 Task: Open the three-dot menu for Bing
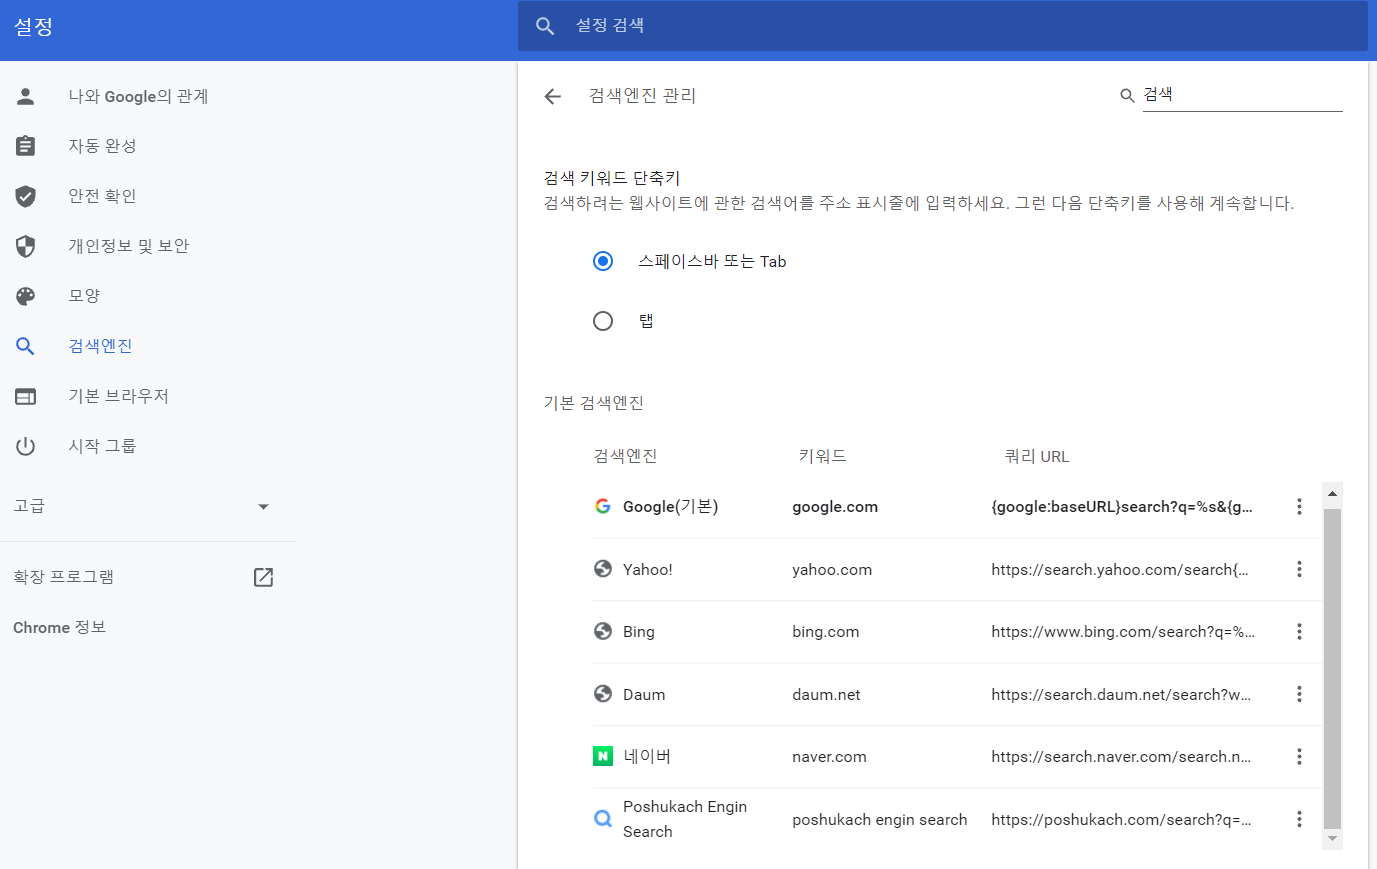1299,631
